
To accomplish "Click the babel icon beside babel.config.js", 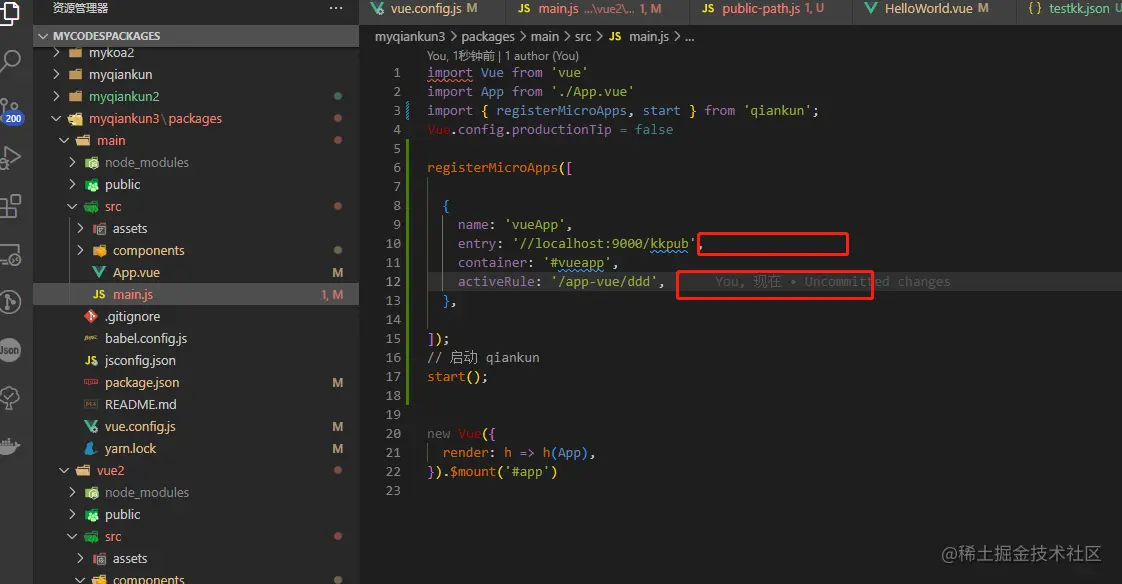I will point(91,338).
